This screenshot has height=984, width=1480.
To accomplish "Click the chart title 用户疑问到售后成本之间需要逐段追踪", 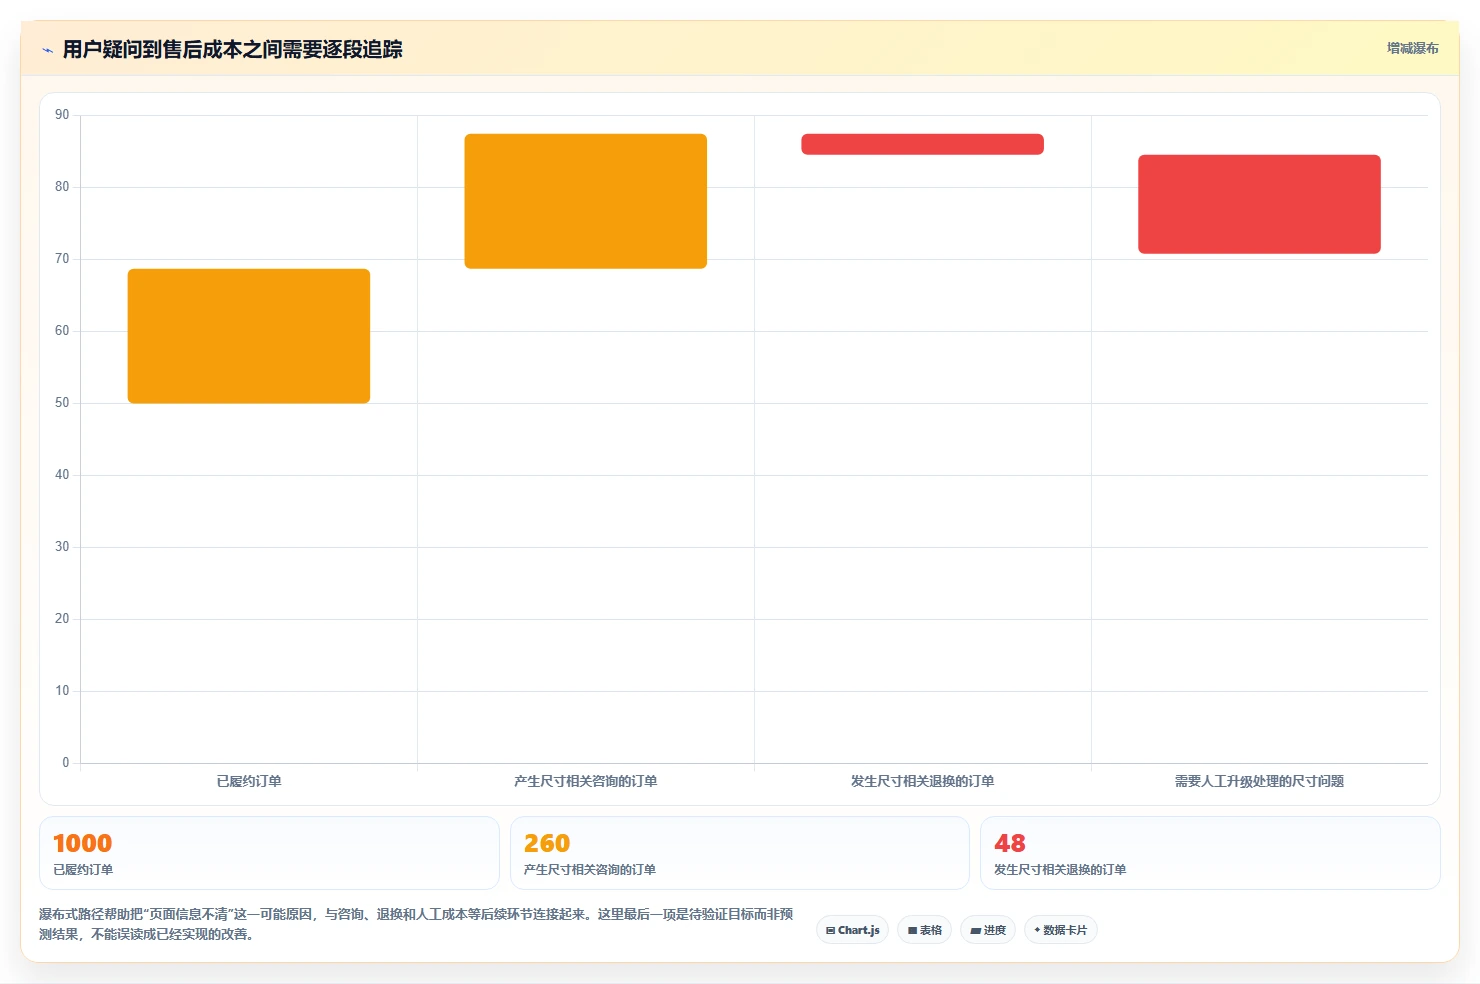I will (232, 49).
